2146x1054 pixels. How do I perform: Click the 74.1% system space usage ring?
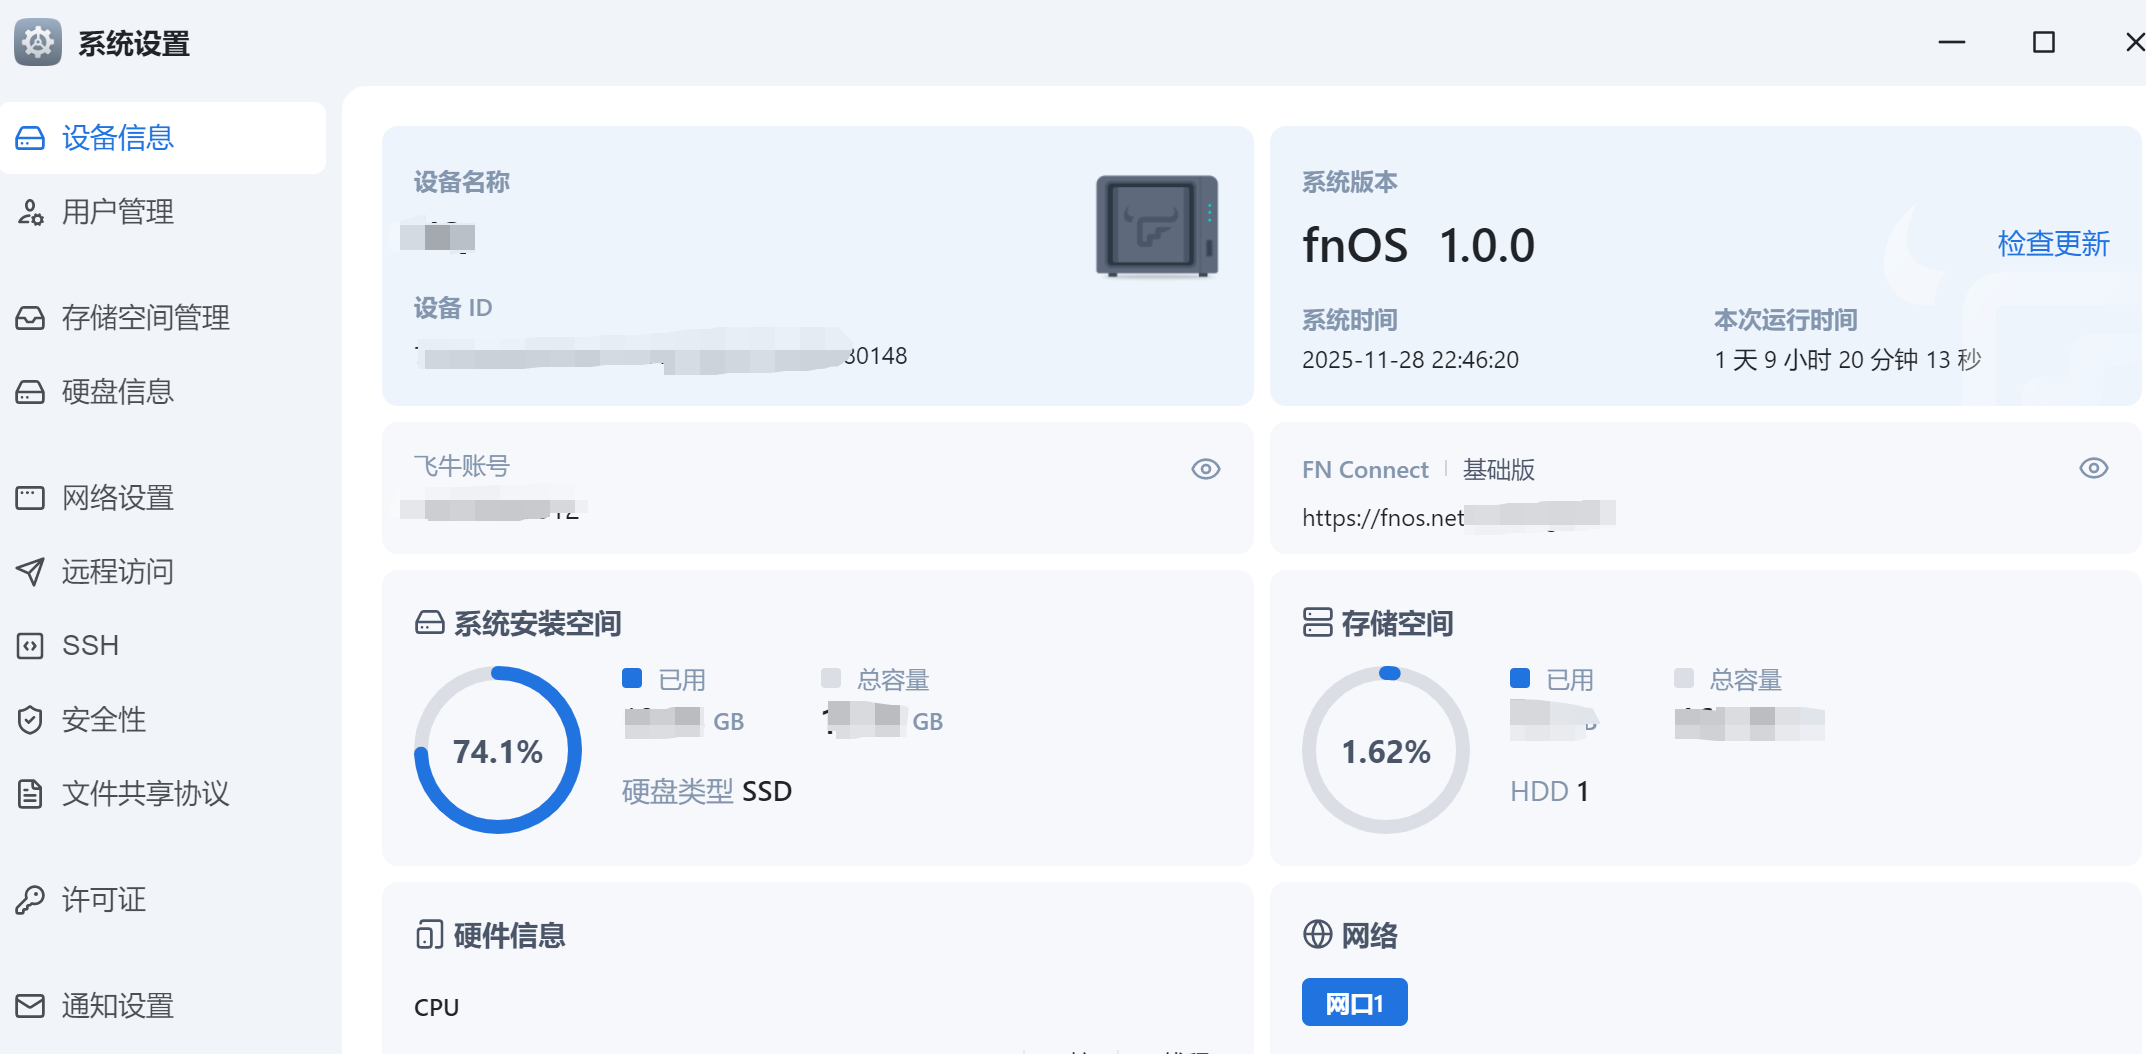[x=498, y=750]
